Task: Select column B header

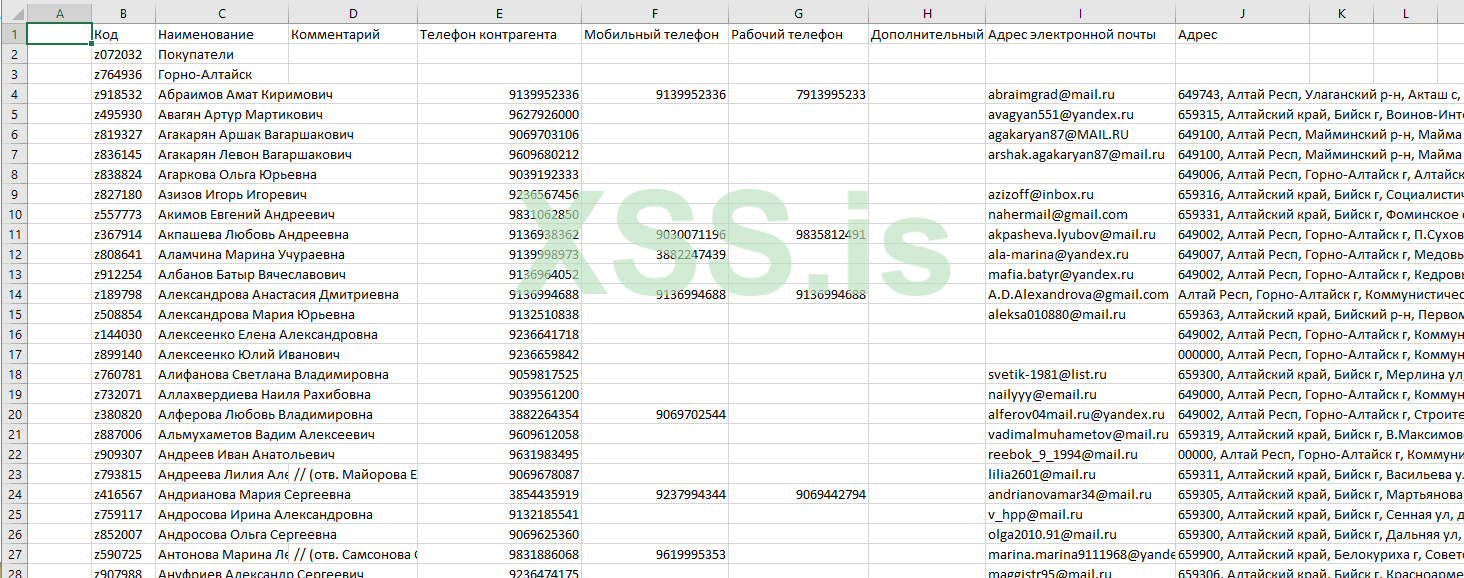Action: (123, 13)
